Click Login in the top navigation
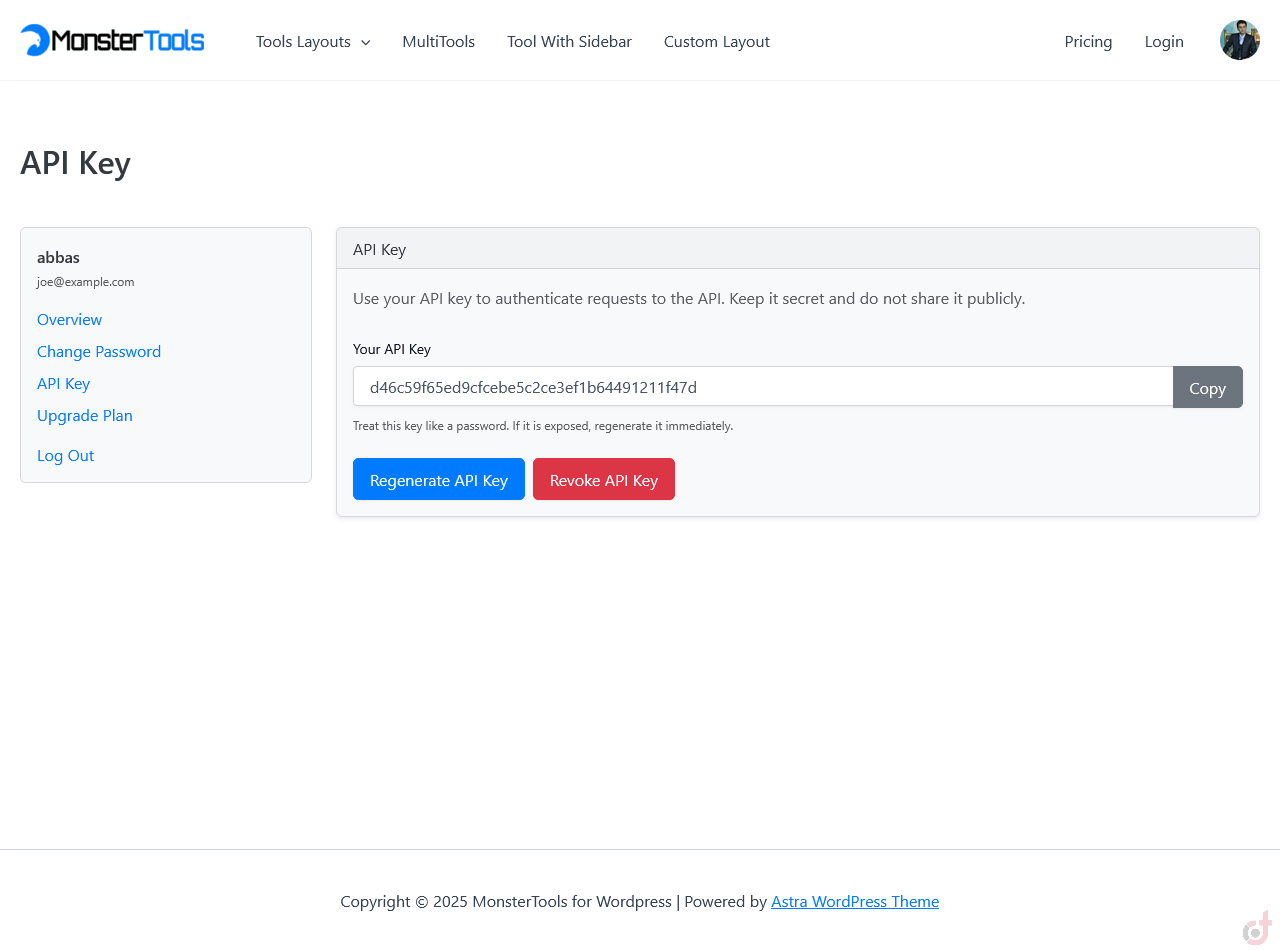 click(x=1164, y=42)
